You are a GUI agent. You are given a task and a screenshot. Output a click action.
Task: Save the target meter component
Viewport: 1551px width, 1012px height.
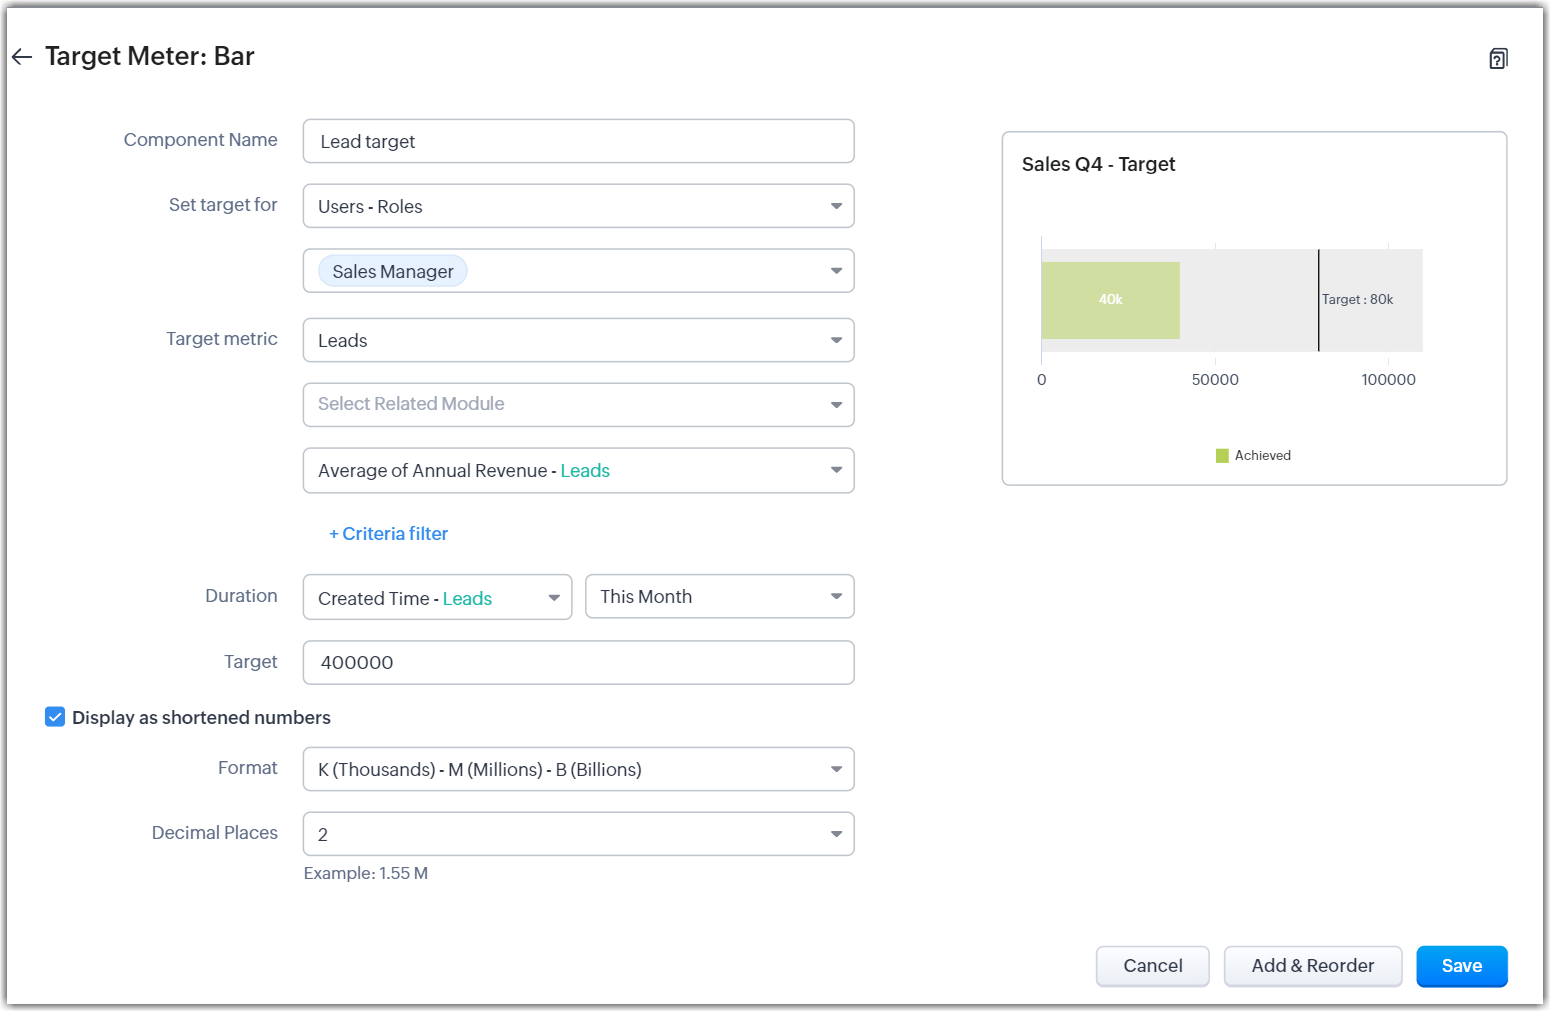point(1461,966)
